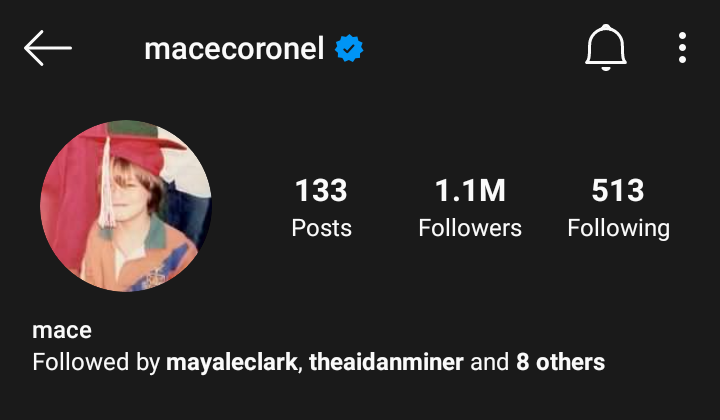This screenshot has width=720, height=420.
Task: Go back using the left arrow
Action: pos(48,48)
